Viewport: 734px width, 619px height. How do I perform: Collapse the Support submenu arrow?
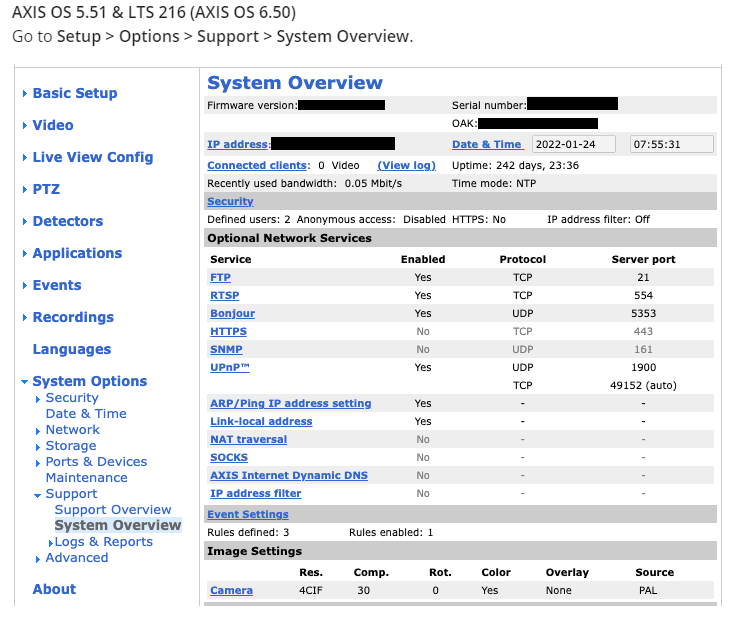tap(37, 495)
